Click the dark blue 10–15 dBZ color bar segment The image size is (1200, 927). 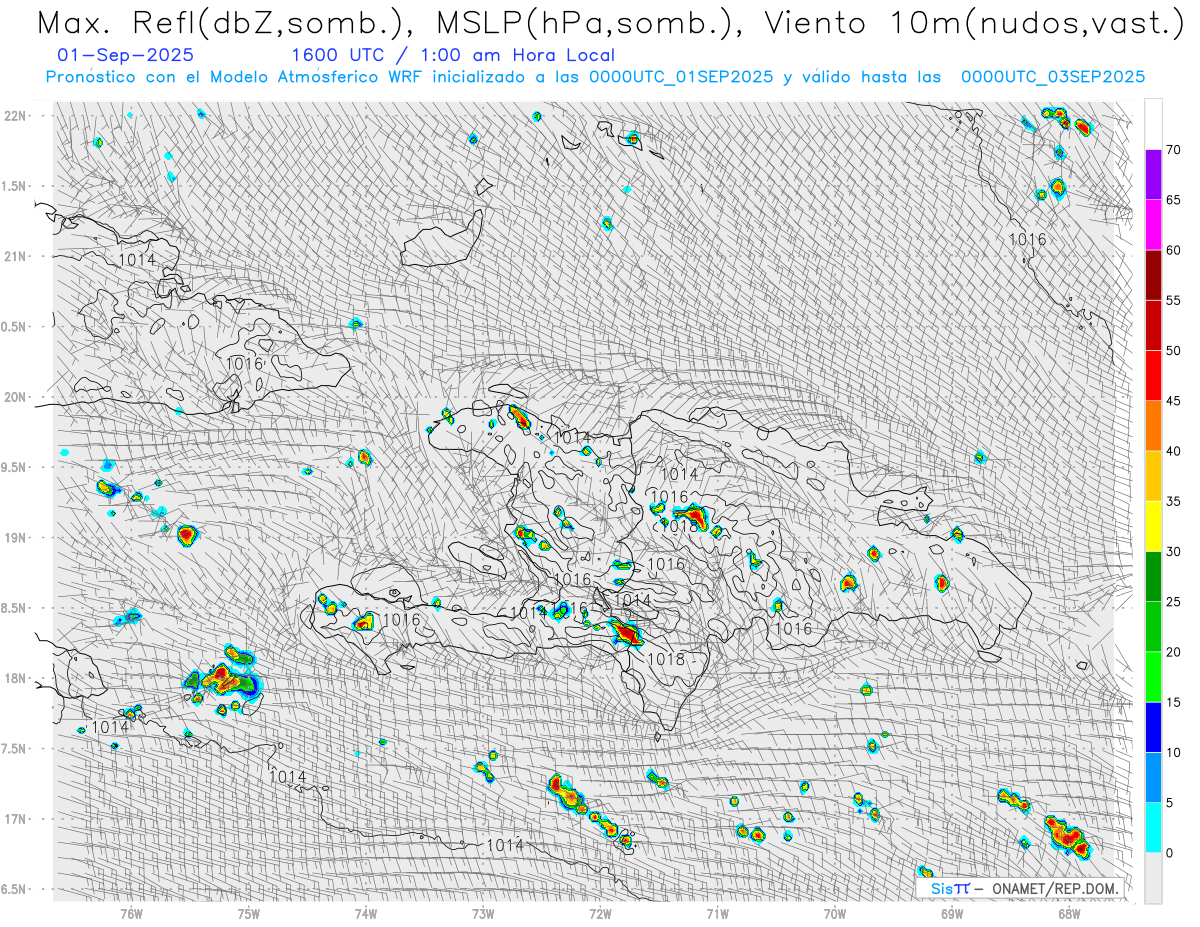coord(1153,727)
